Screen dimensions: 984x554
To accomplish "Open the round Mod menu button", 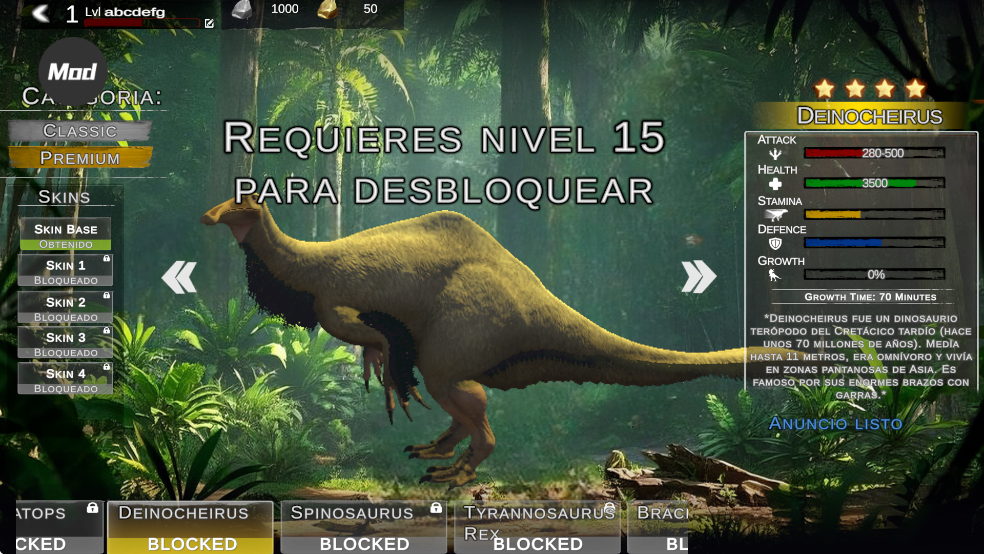I will 72,71.
